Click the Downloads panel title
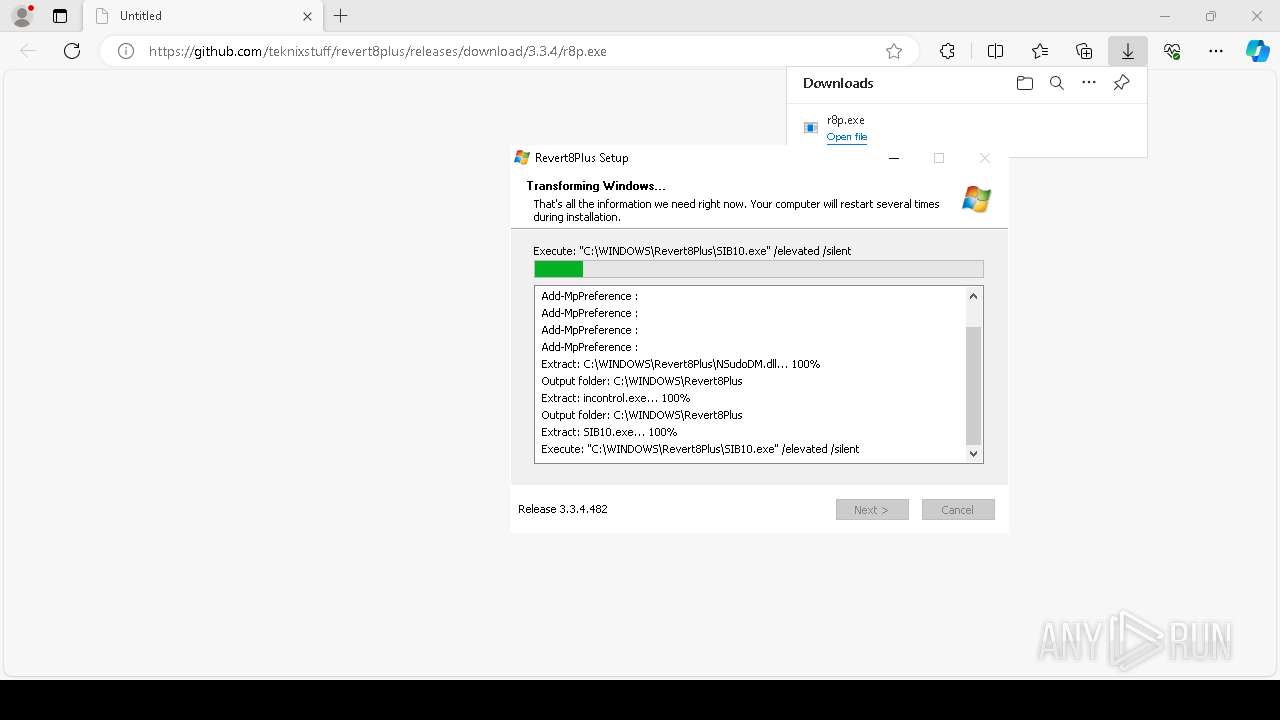This screenshot has height=720, width=1280. [x=838, y=83]
